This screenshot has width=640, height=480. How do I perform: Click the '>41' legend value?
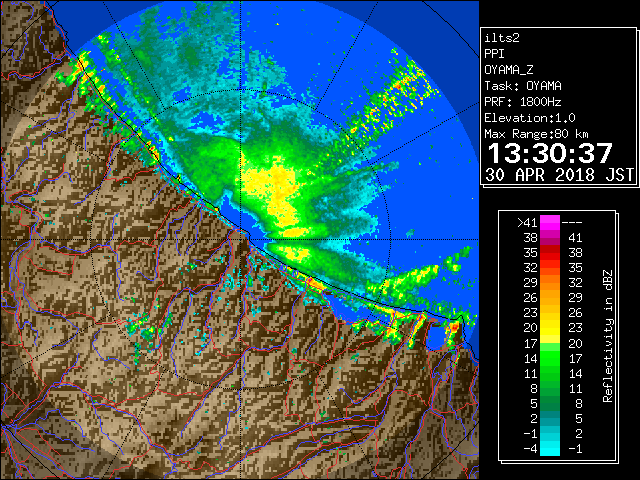527,222
